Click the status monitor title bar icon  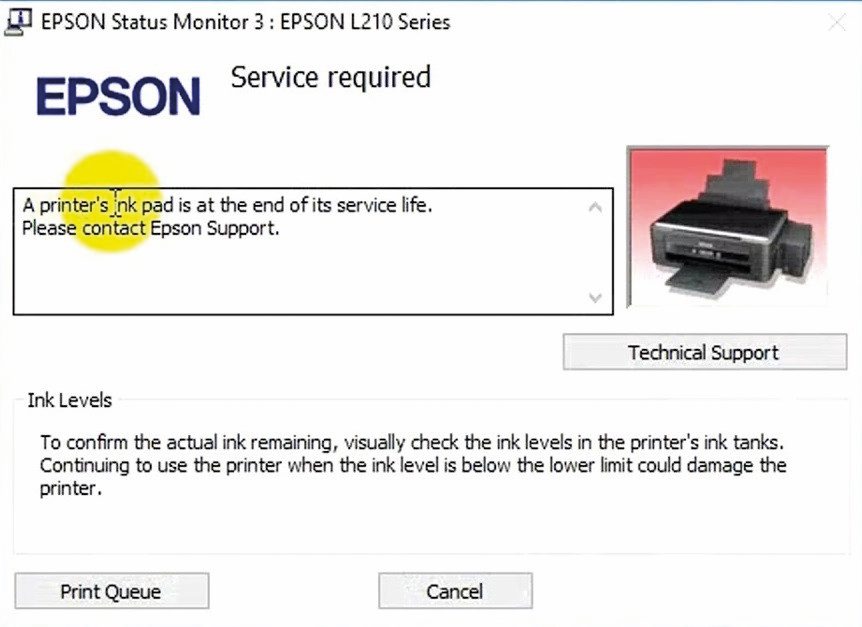(17, 22)
